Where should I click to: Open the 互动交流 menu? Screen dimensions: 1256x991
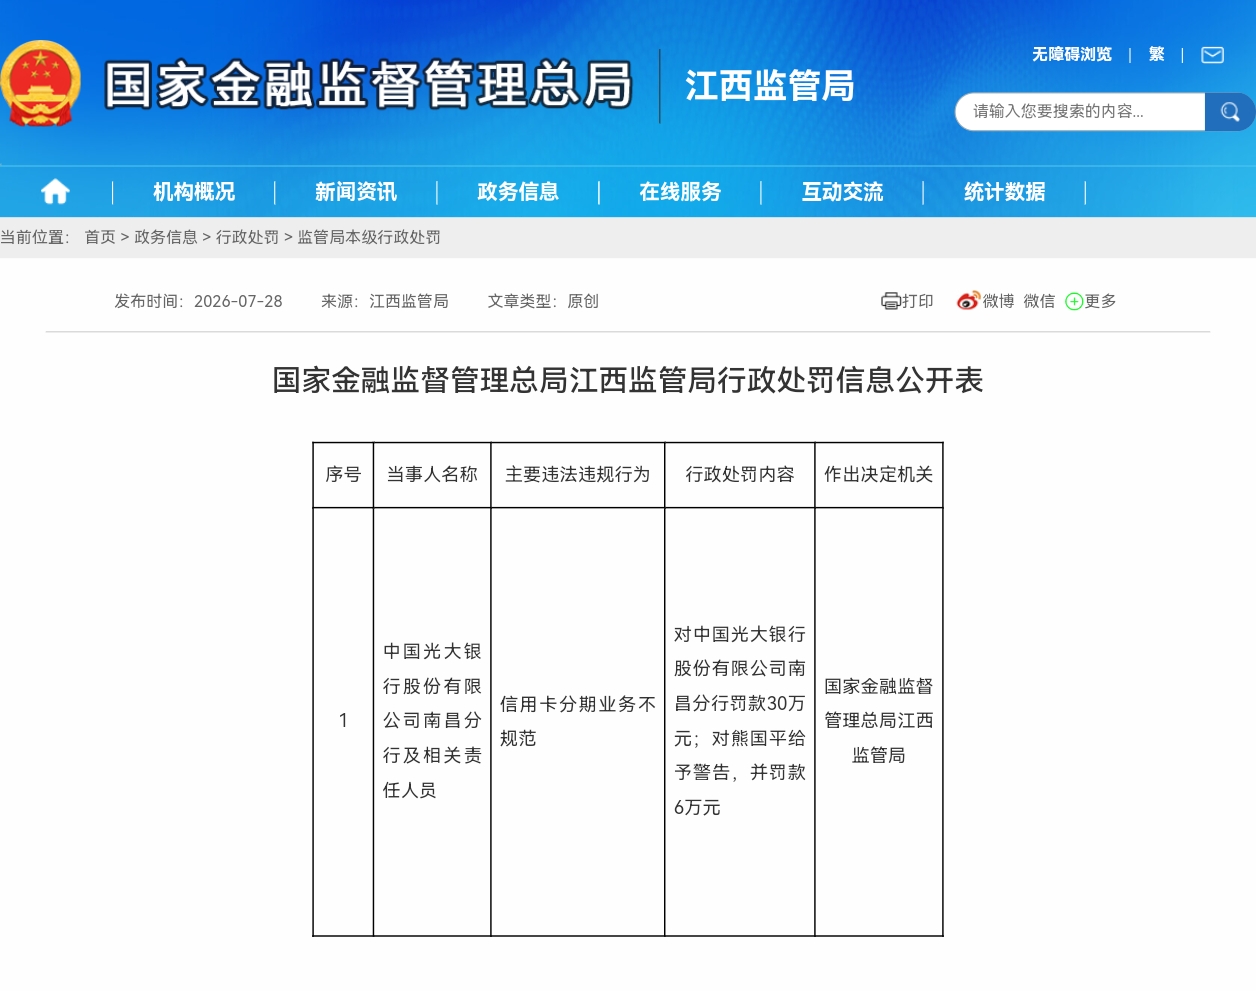pos(842,192)
